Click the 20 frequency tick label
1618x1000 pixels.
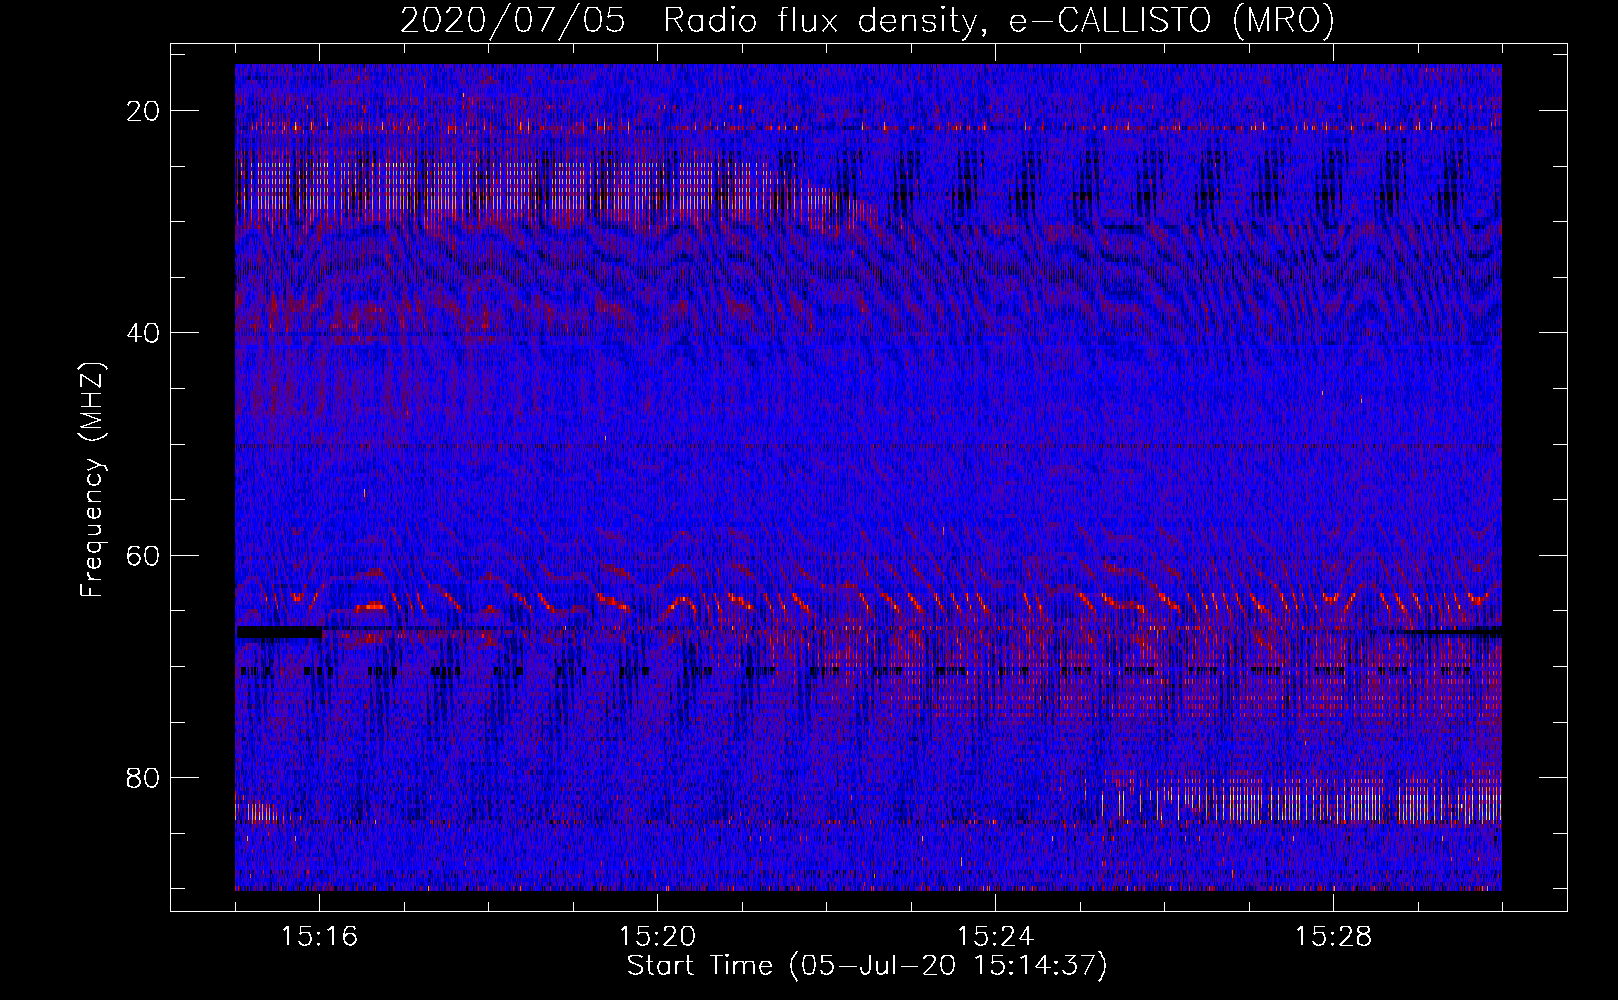click(x=143, y=111)
